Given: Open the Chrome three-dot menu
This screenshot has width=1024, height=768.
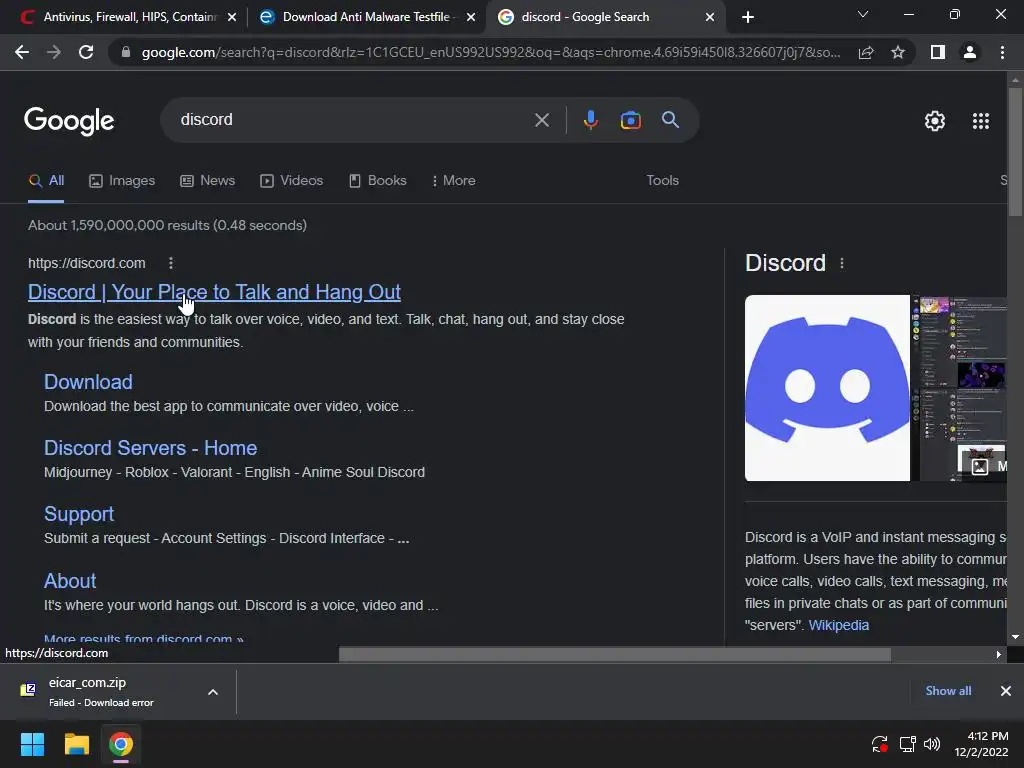Looking at the screenshot, I should (x=1002, y=52).
